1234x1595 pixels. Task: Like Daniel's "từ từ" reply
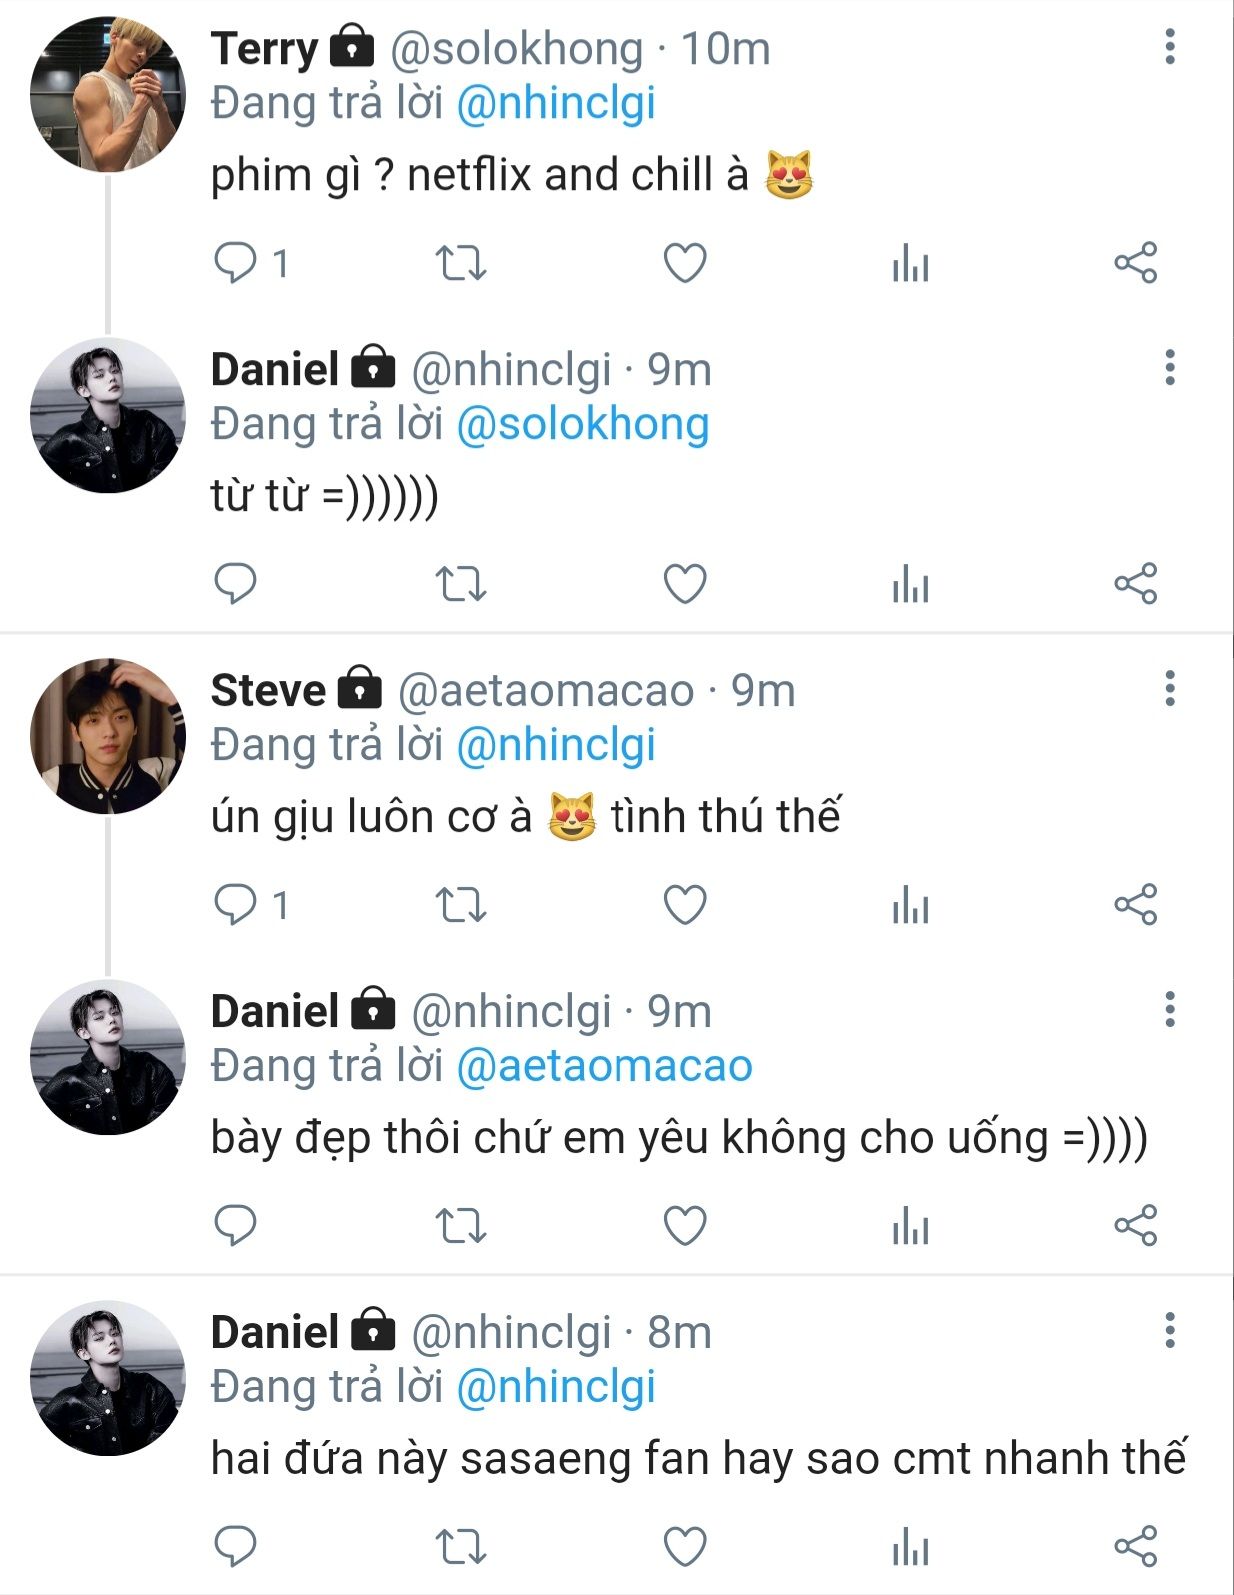685,584
